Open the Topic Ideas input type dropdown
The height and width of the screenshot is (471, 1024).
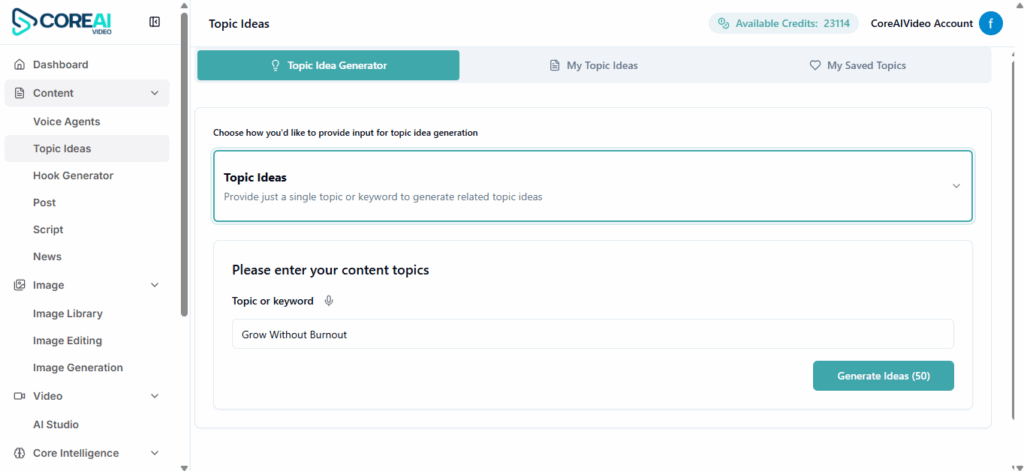pos(955,186)
